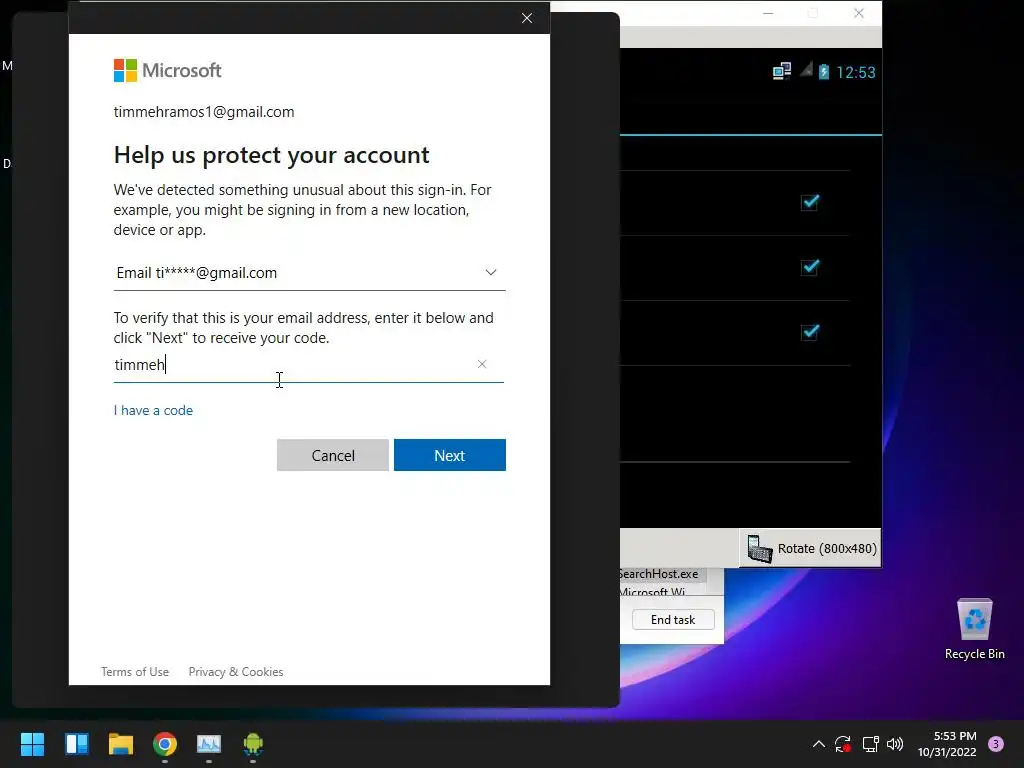Open network status tray icon
The width and height of the screenshot is (1024, 768).
pyautogui.click(x=870, y=744)
